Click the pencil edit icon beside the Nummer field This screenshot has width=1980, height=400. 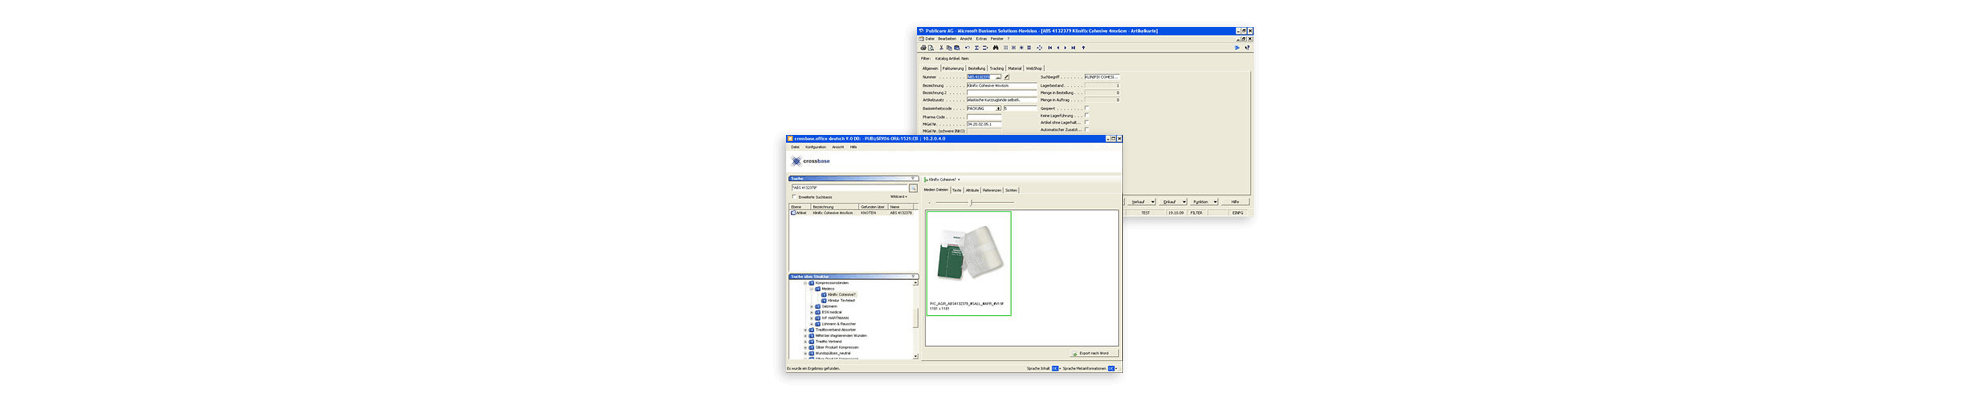(1007, 77)
